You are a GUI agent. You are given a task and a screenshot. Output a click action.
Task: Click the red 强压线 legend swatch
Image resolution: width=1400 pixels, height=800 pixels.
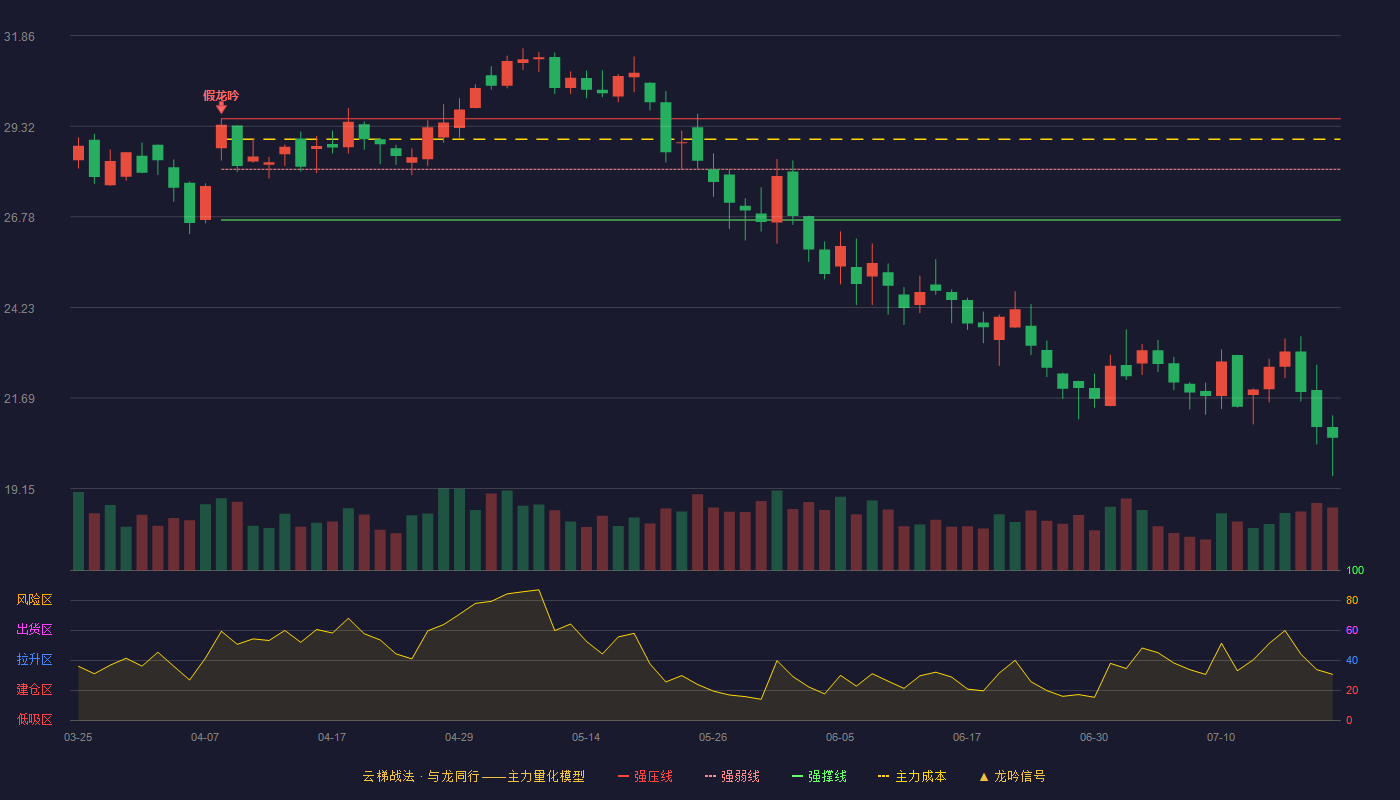pos(624,776)
